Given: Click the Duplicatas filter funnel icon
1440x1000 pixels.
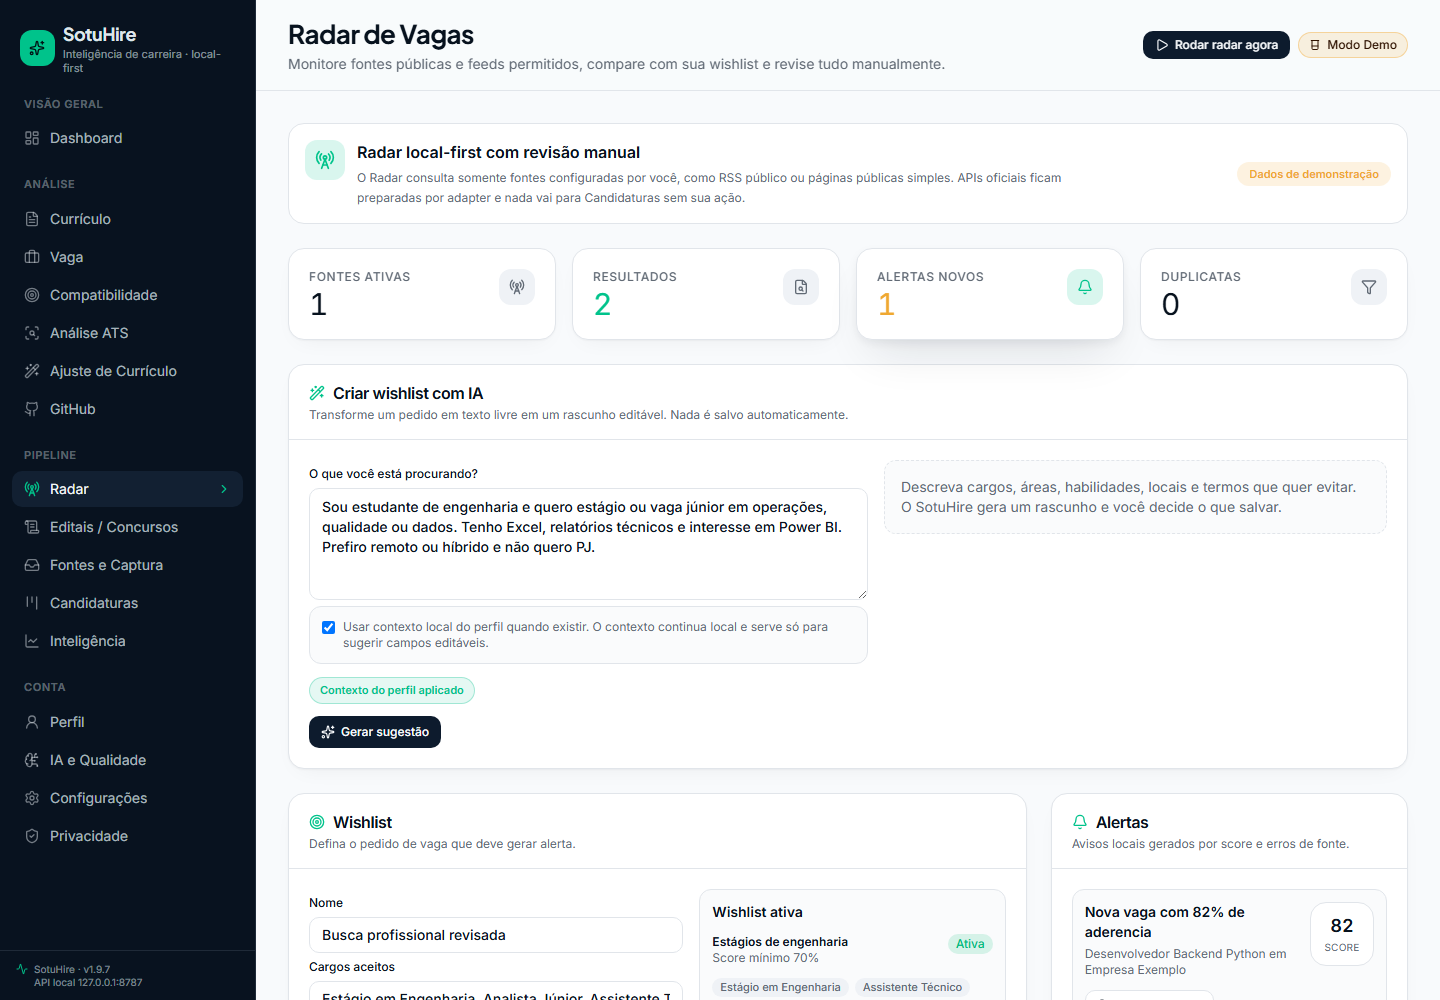Looking at the screenshot, I should click(1369, 287).
